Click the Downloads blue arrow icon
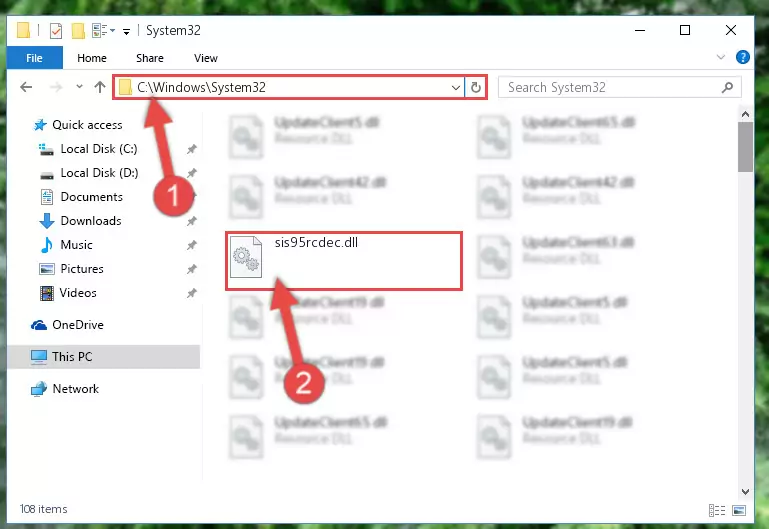 click(47, 221)
